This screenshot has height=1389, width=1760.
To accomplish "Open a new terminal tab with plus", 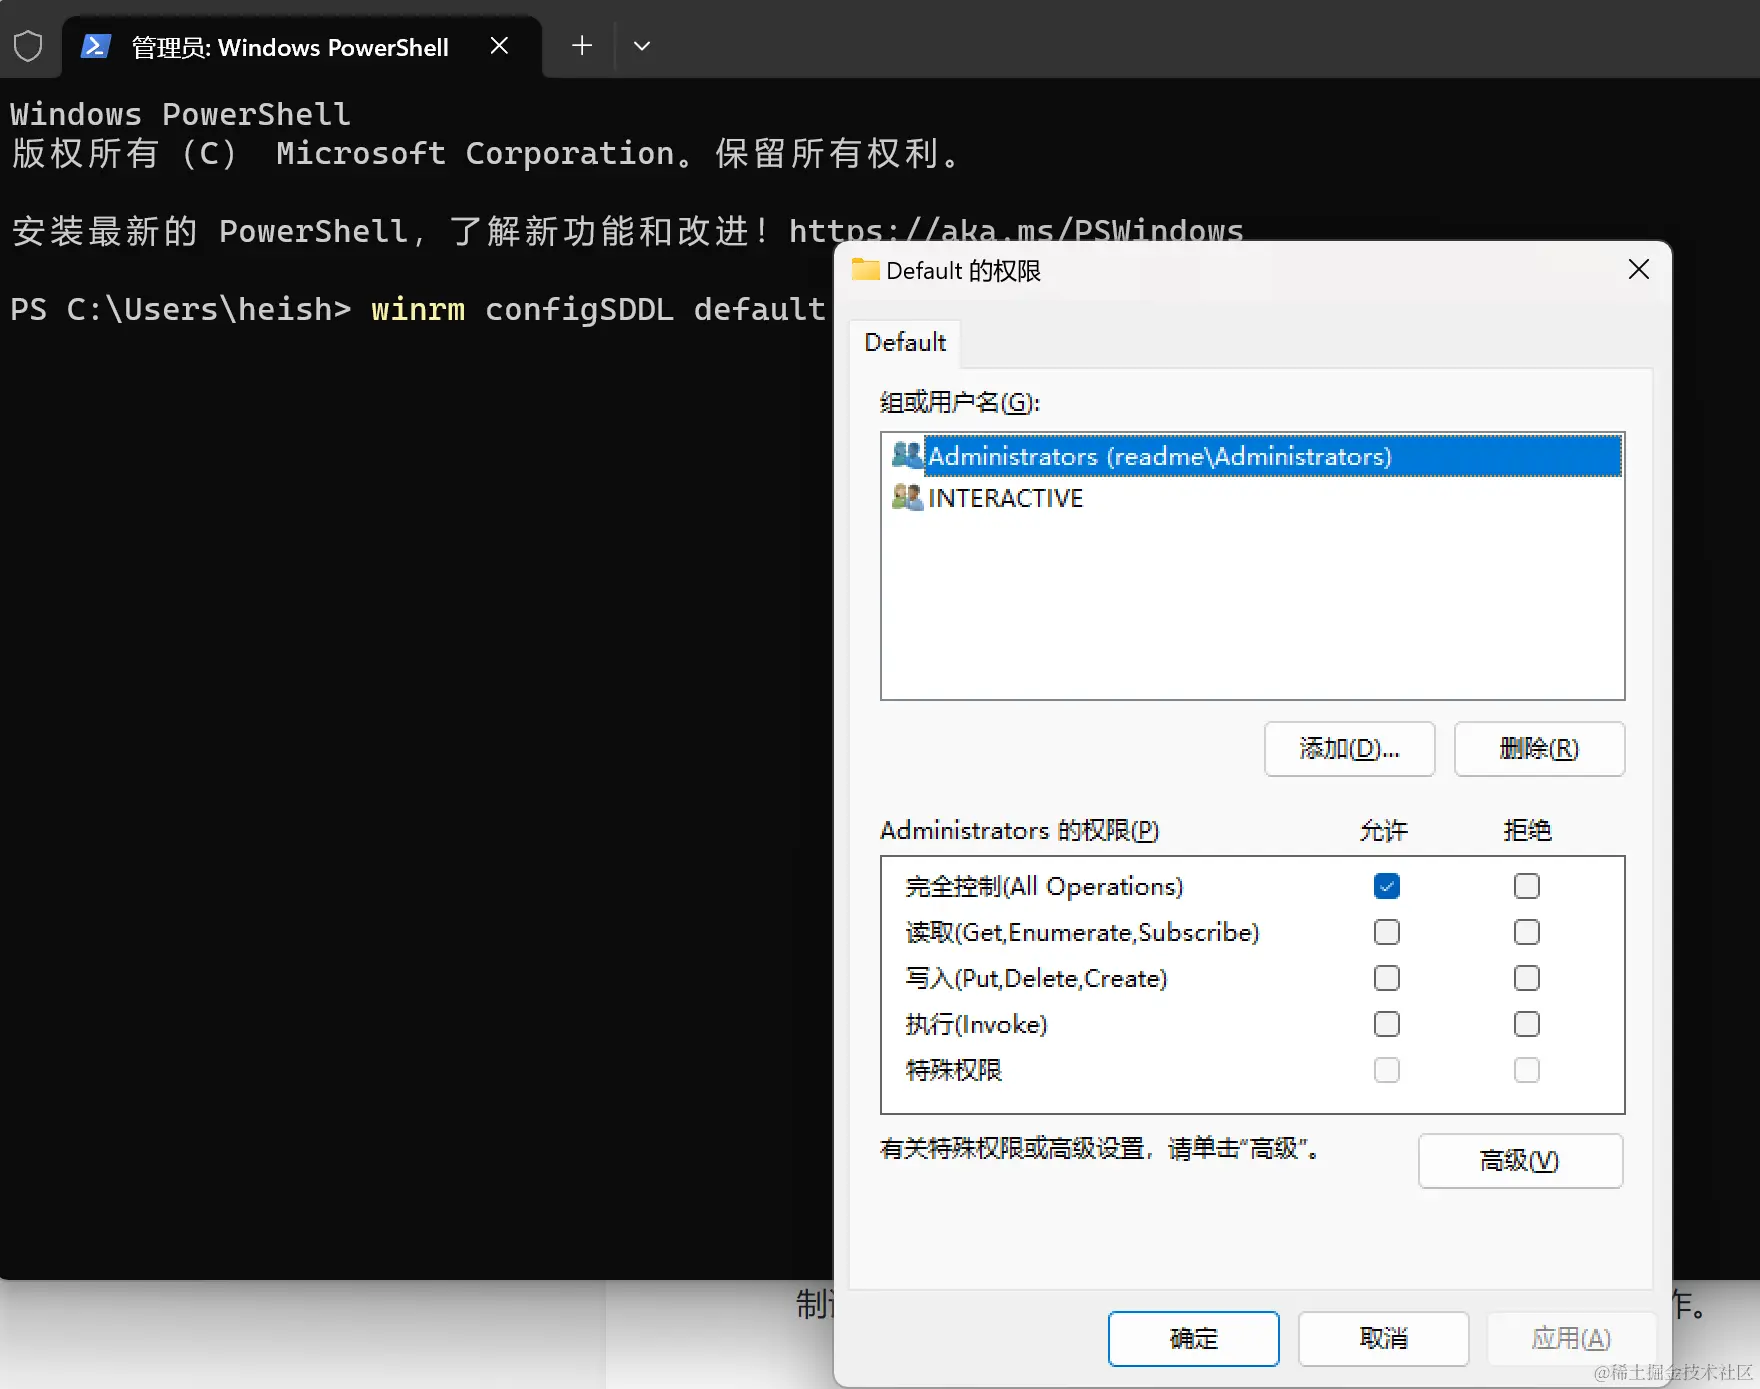I will point(582,46).
